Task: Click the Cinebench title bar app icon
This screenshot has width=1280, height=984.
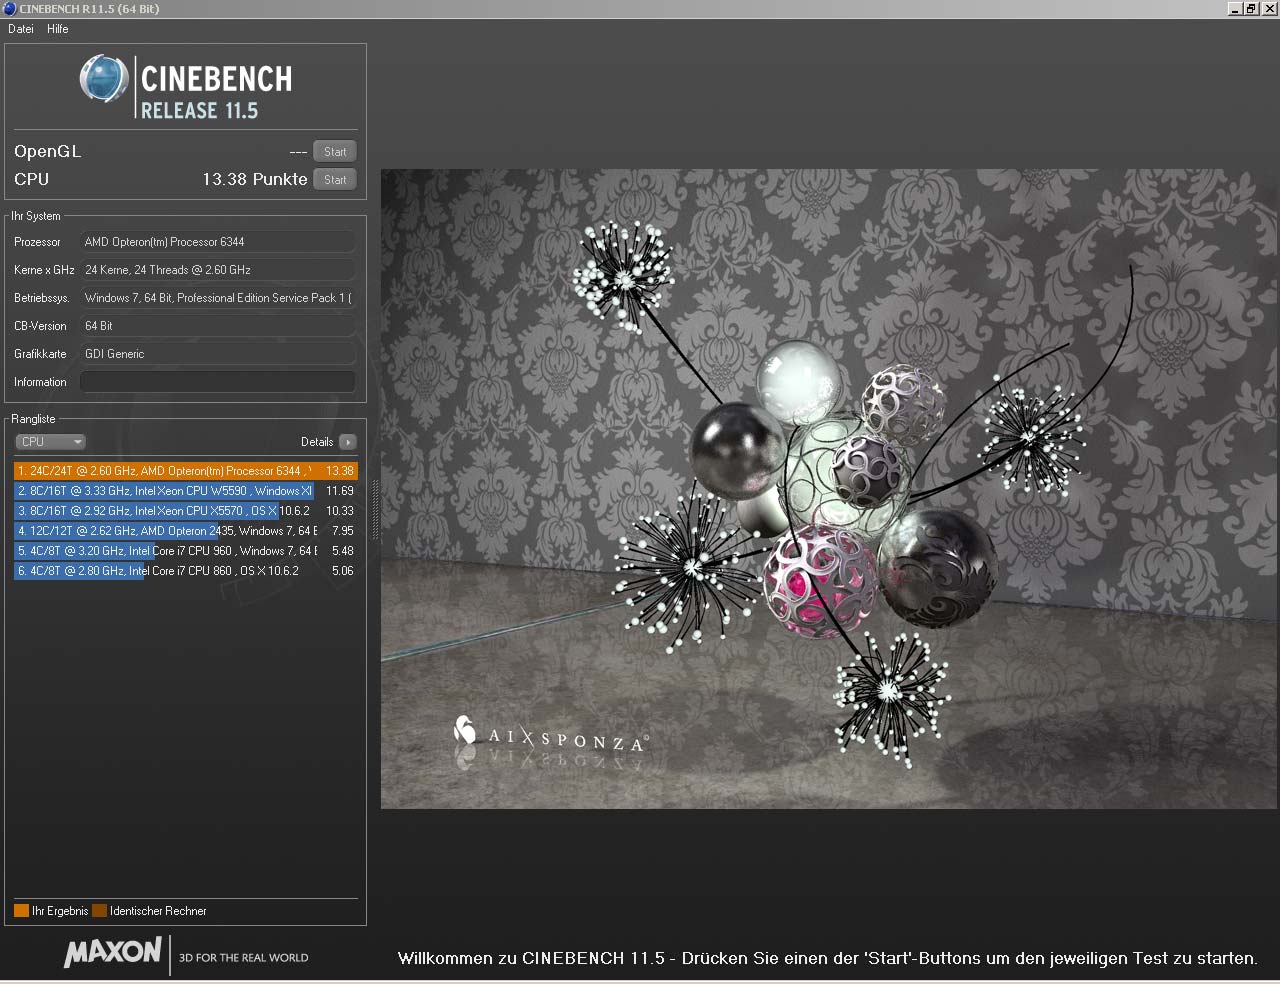Action: coord(9,9)
